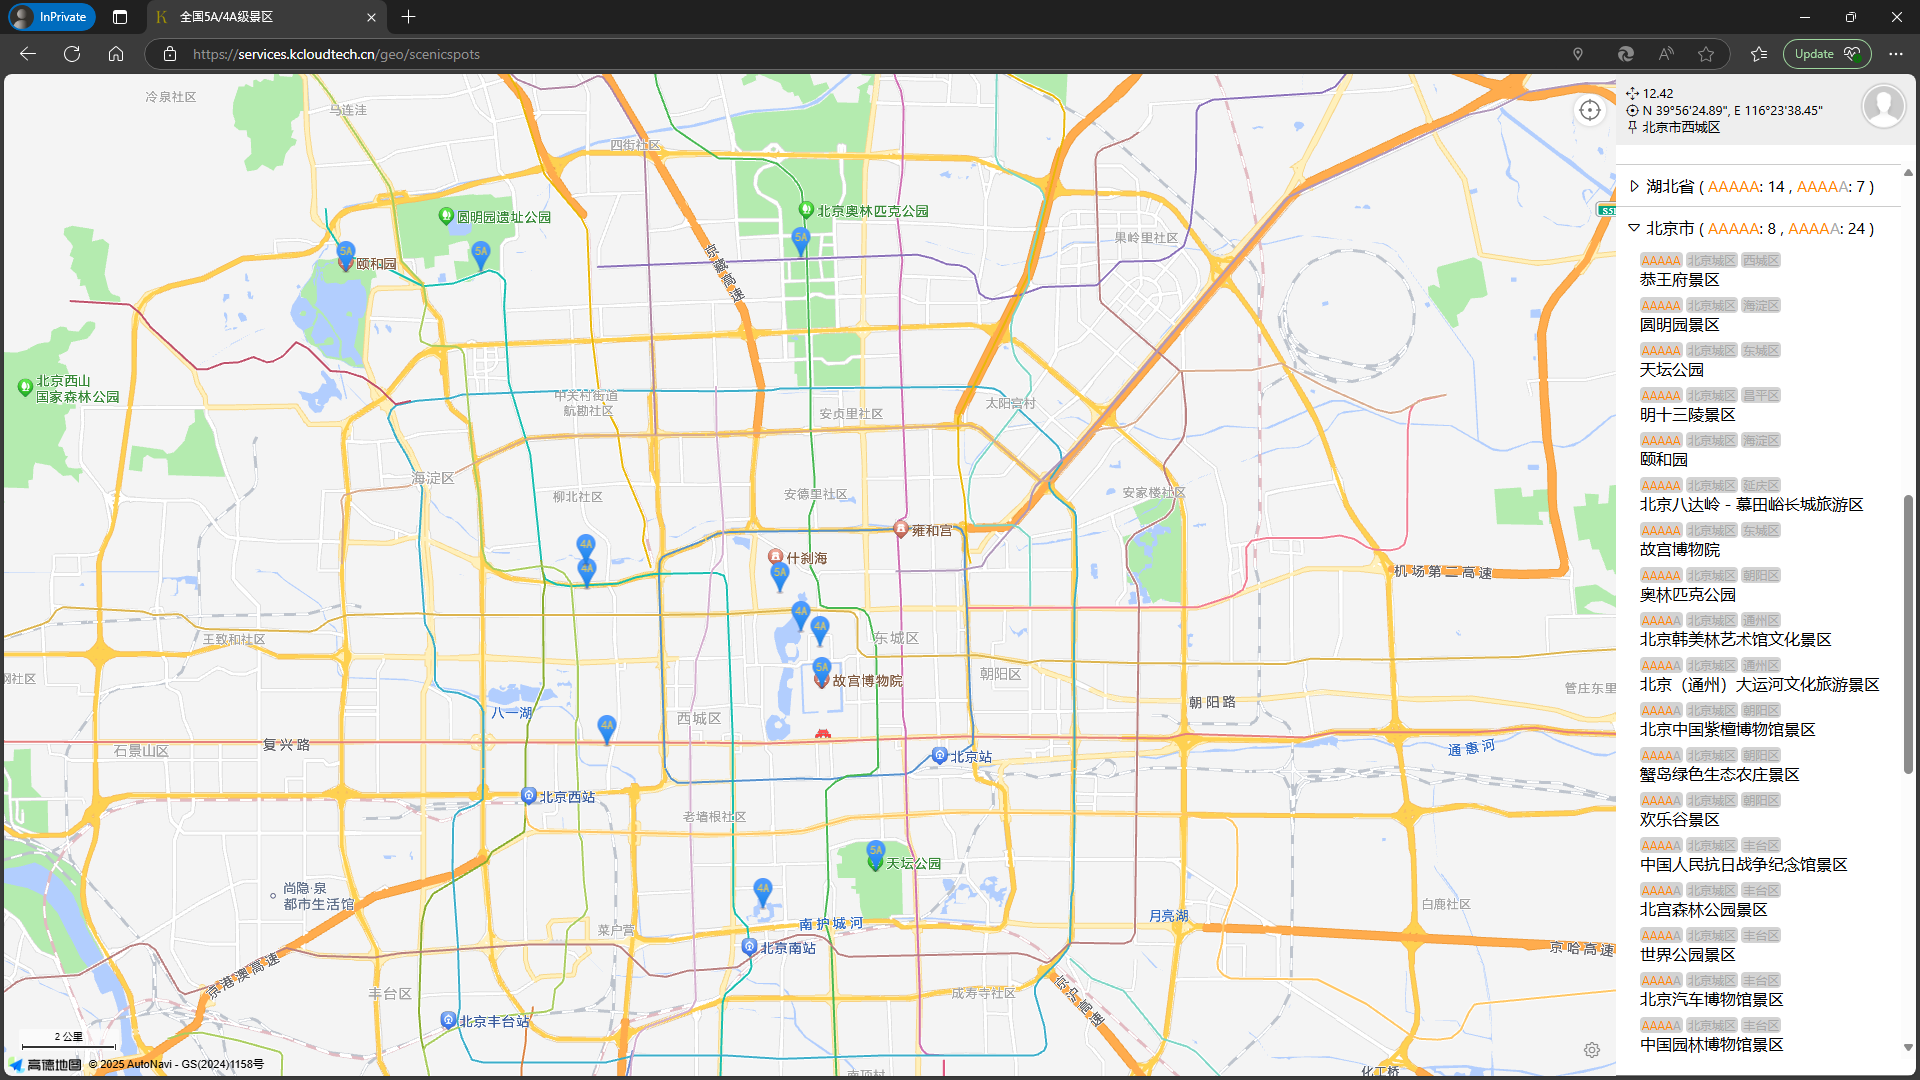
Task: Click the map settings gear icon
Action: point(1592,1049)
